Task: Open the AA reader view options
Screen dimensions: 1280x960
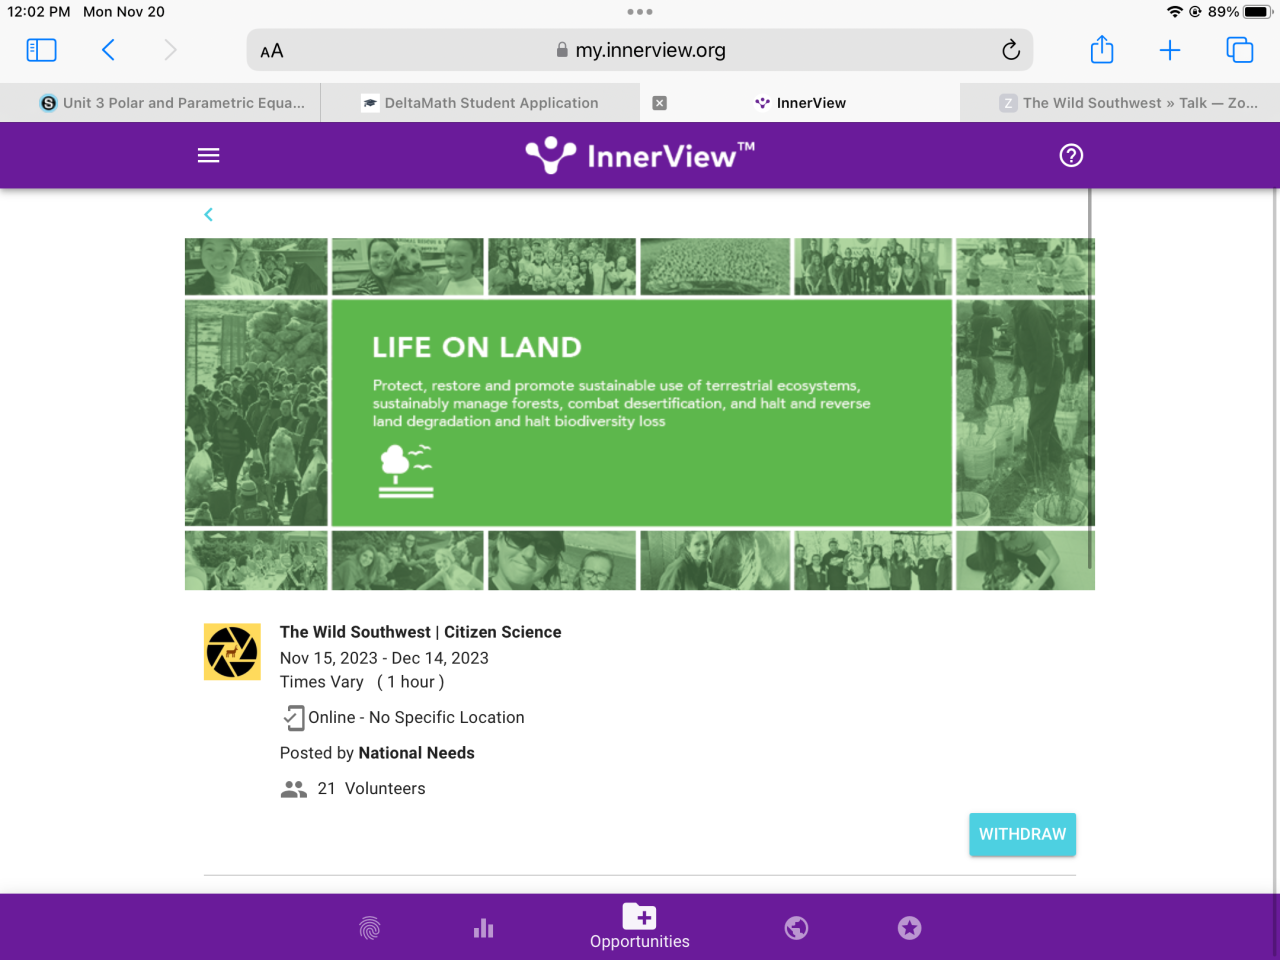Action: (272, 51)
